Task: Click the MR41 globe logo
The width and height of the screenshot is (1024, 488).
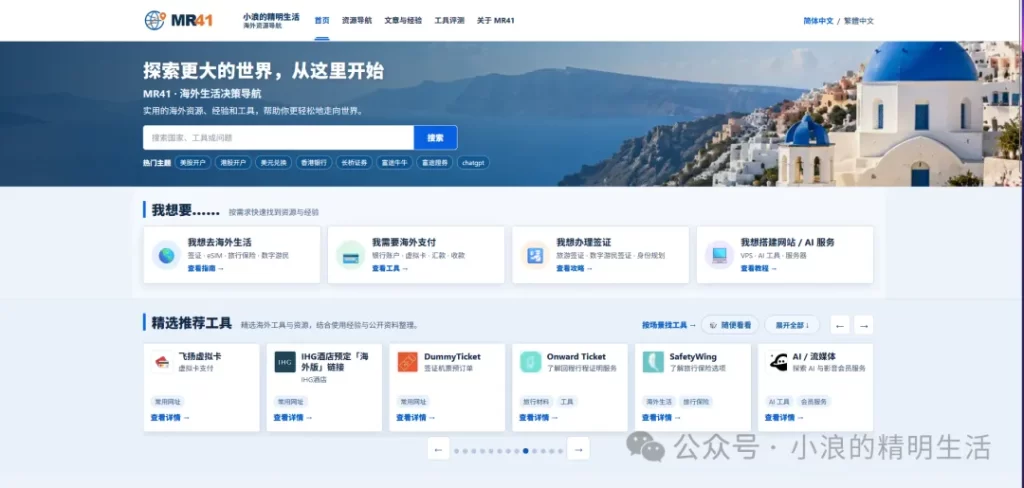Action: point(155,20)
